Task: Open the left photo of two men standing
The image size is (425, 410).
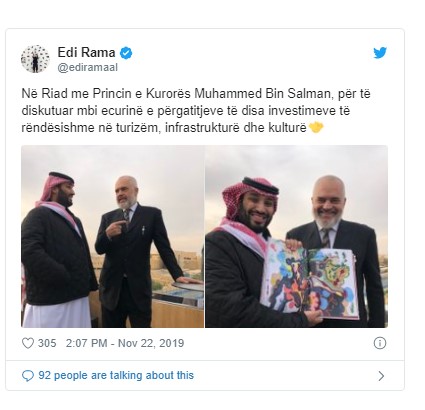Action: click(113, 236)
